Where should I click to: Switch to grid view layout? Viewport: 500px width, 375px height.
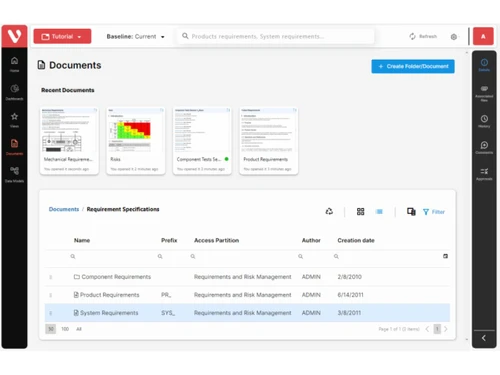pos(360,211)
